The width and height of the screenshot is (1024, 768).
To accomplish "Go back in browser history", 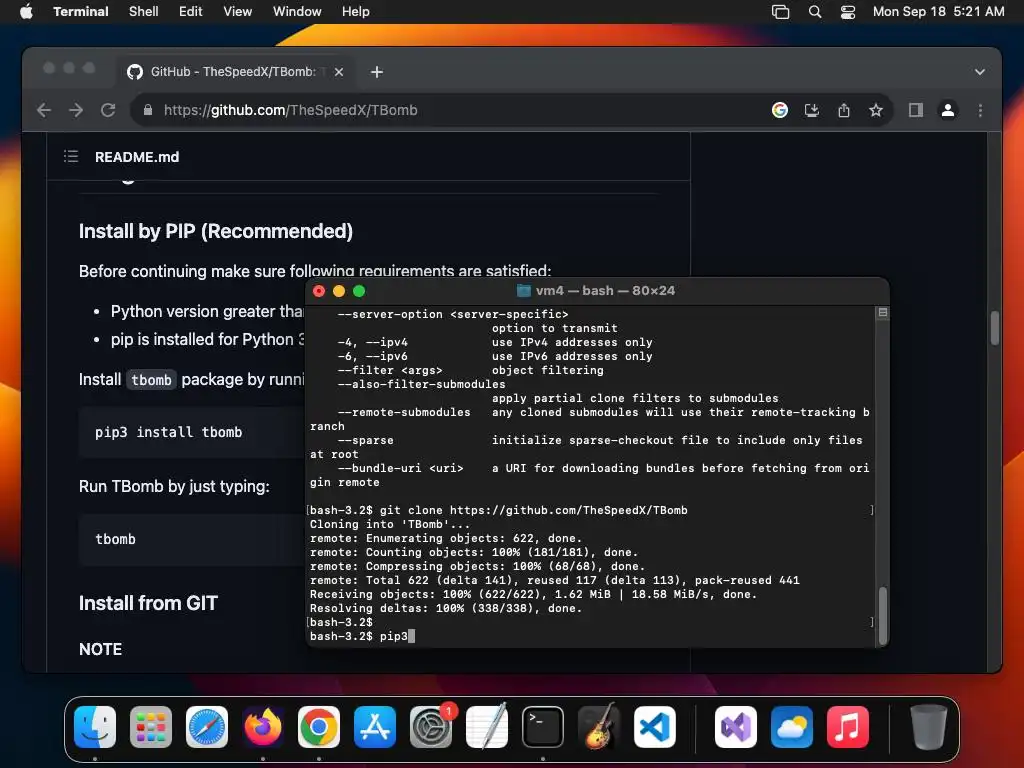I will click(44, 110).
